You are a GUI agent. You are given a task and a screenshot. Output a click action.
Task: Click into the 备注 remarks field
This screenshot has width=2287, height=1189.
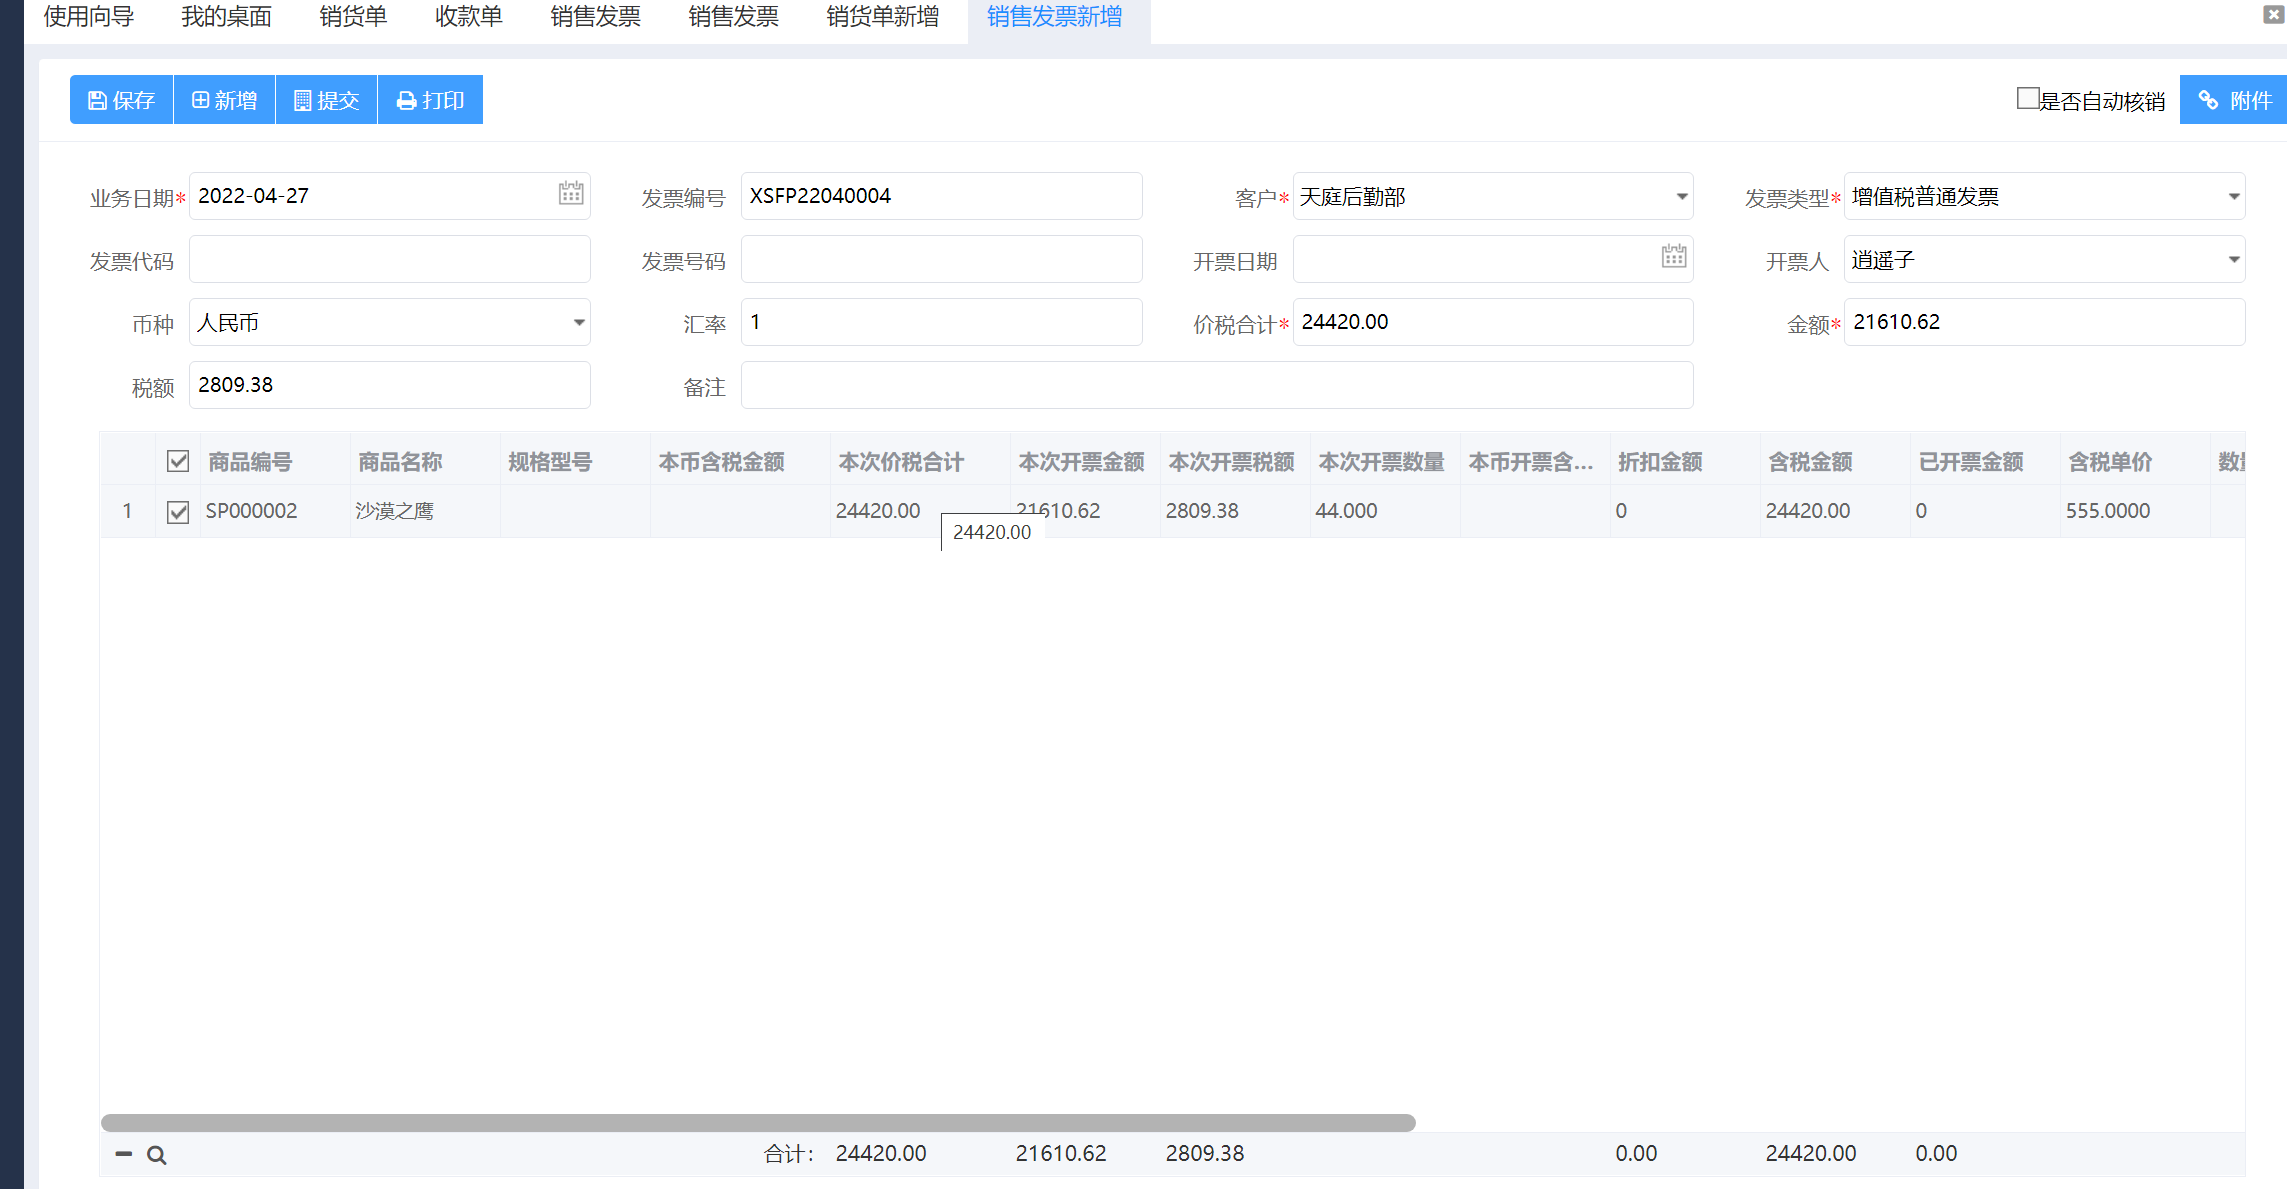[1216, 386]
